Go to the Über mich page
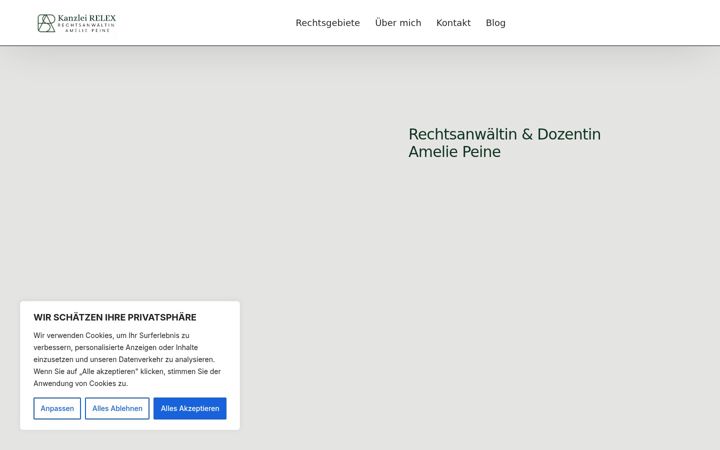This screenshot has height=450, width=720. (398, 23)
